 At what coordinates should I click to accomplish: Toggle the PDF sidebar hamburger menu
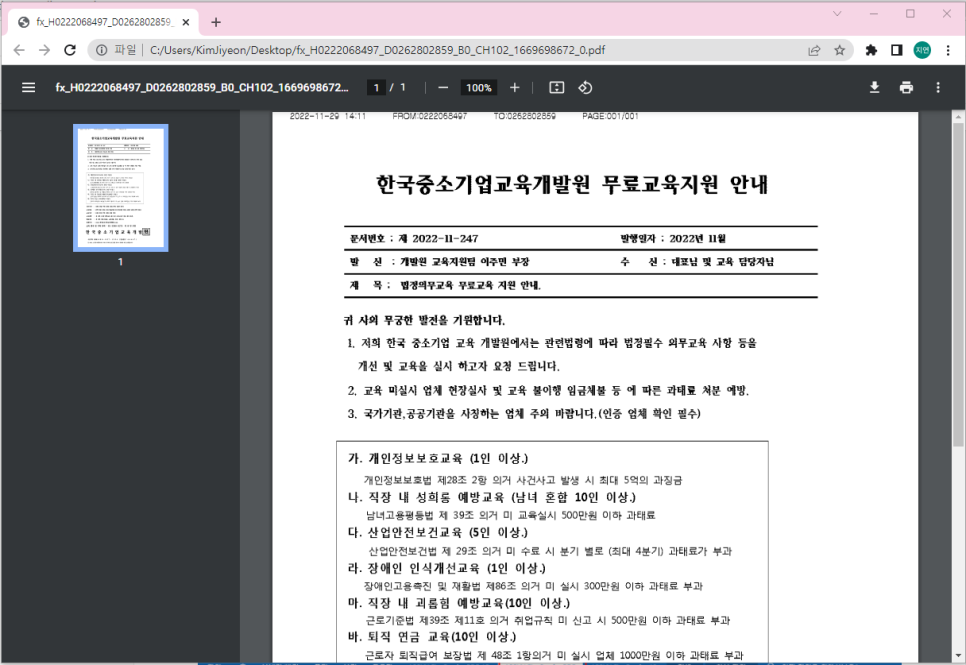point(28,88)
